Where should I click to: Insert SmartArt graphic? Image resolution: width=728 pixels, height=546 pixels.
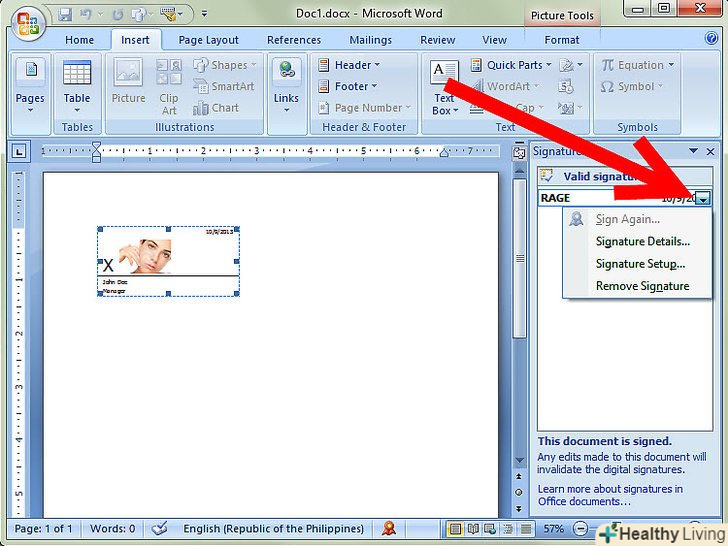click(224, 86)
